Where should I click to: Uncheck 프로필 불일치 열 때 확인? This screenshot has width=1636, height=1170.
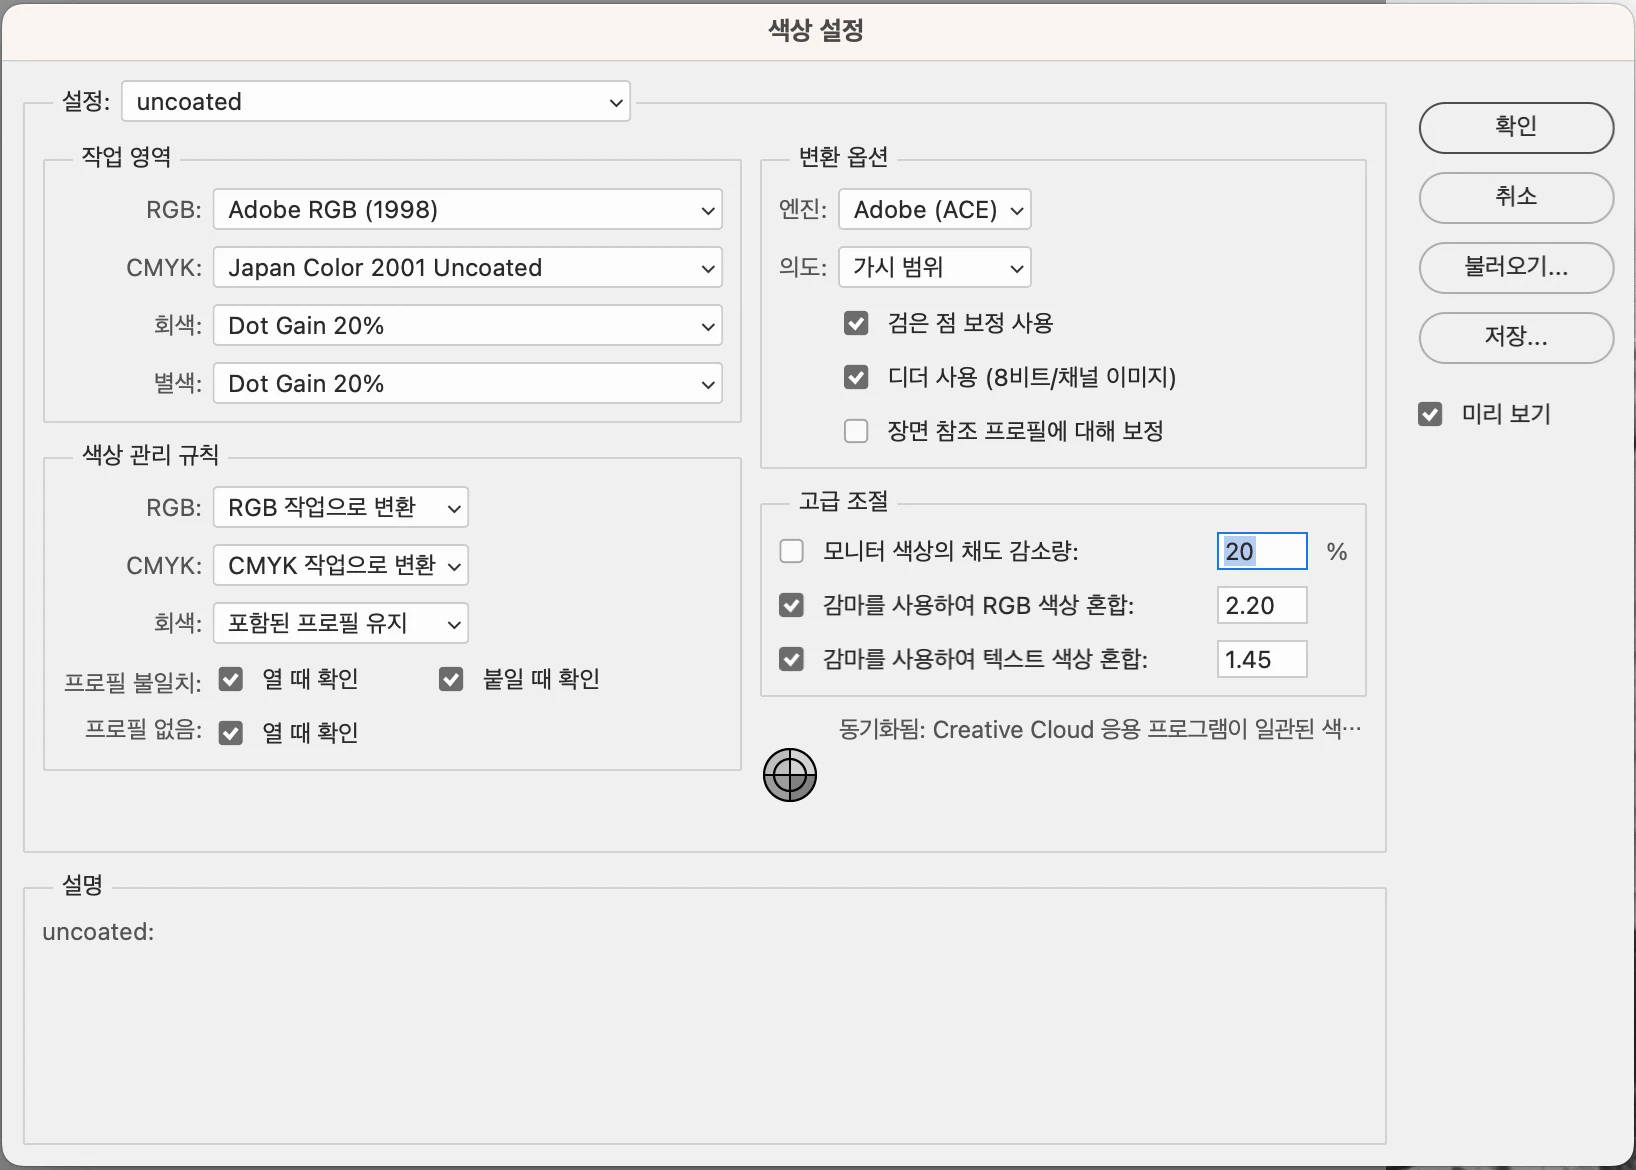231,680
